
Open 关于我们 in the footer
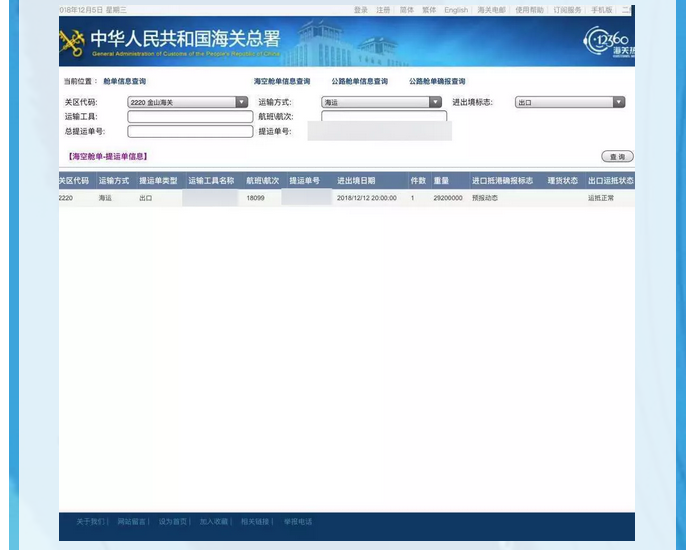[89, 521]
